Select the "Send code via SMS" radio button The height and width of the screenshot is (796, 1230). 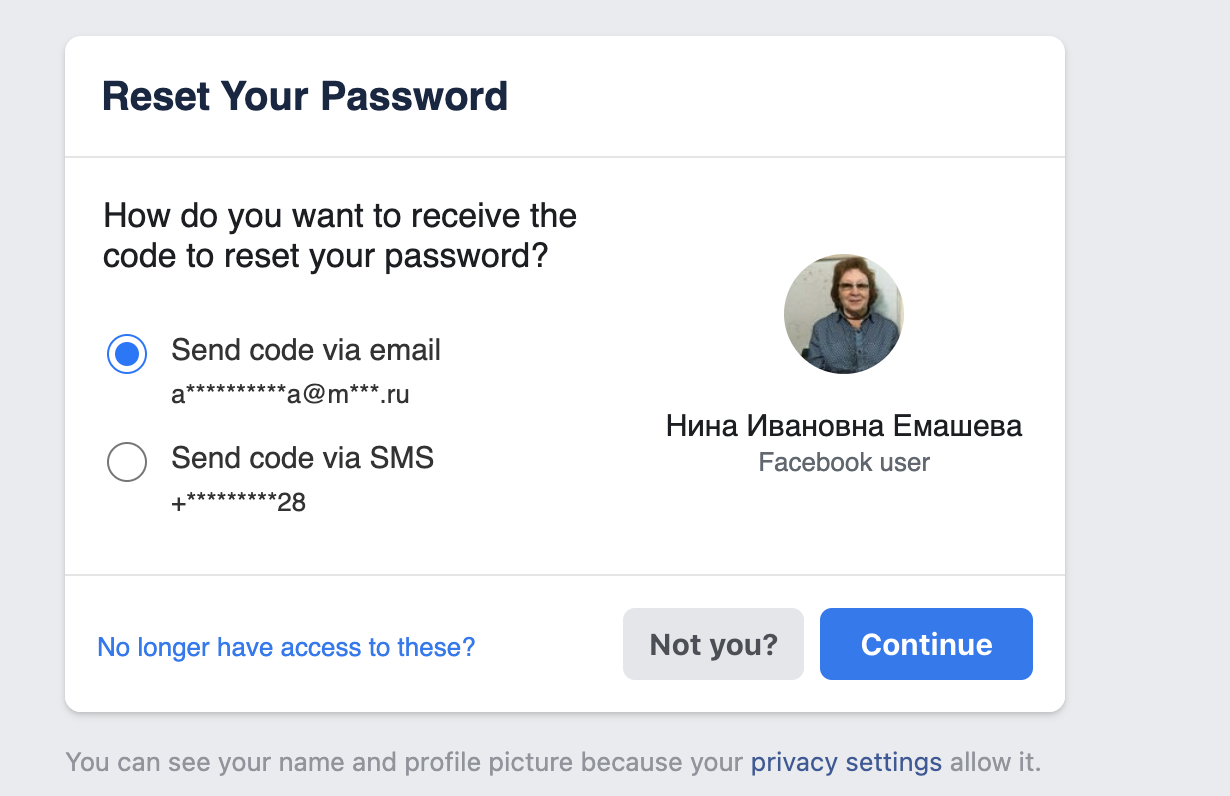pyautogui.click(x=127, y=462)
